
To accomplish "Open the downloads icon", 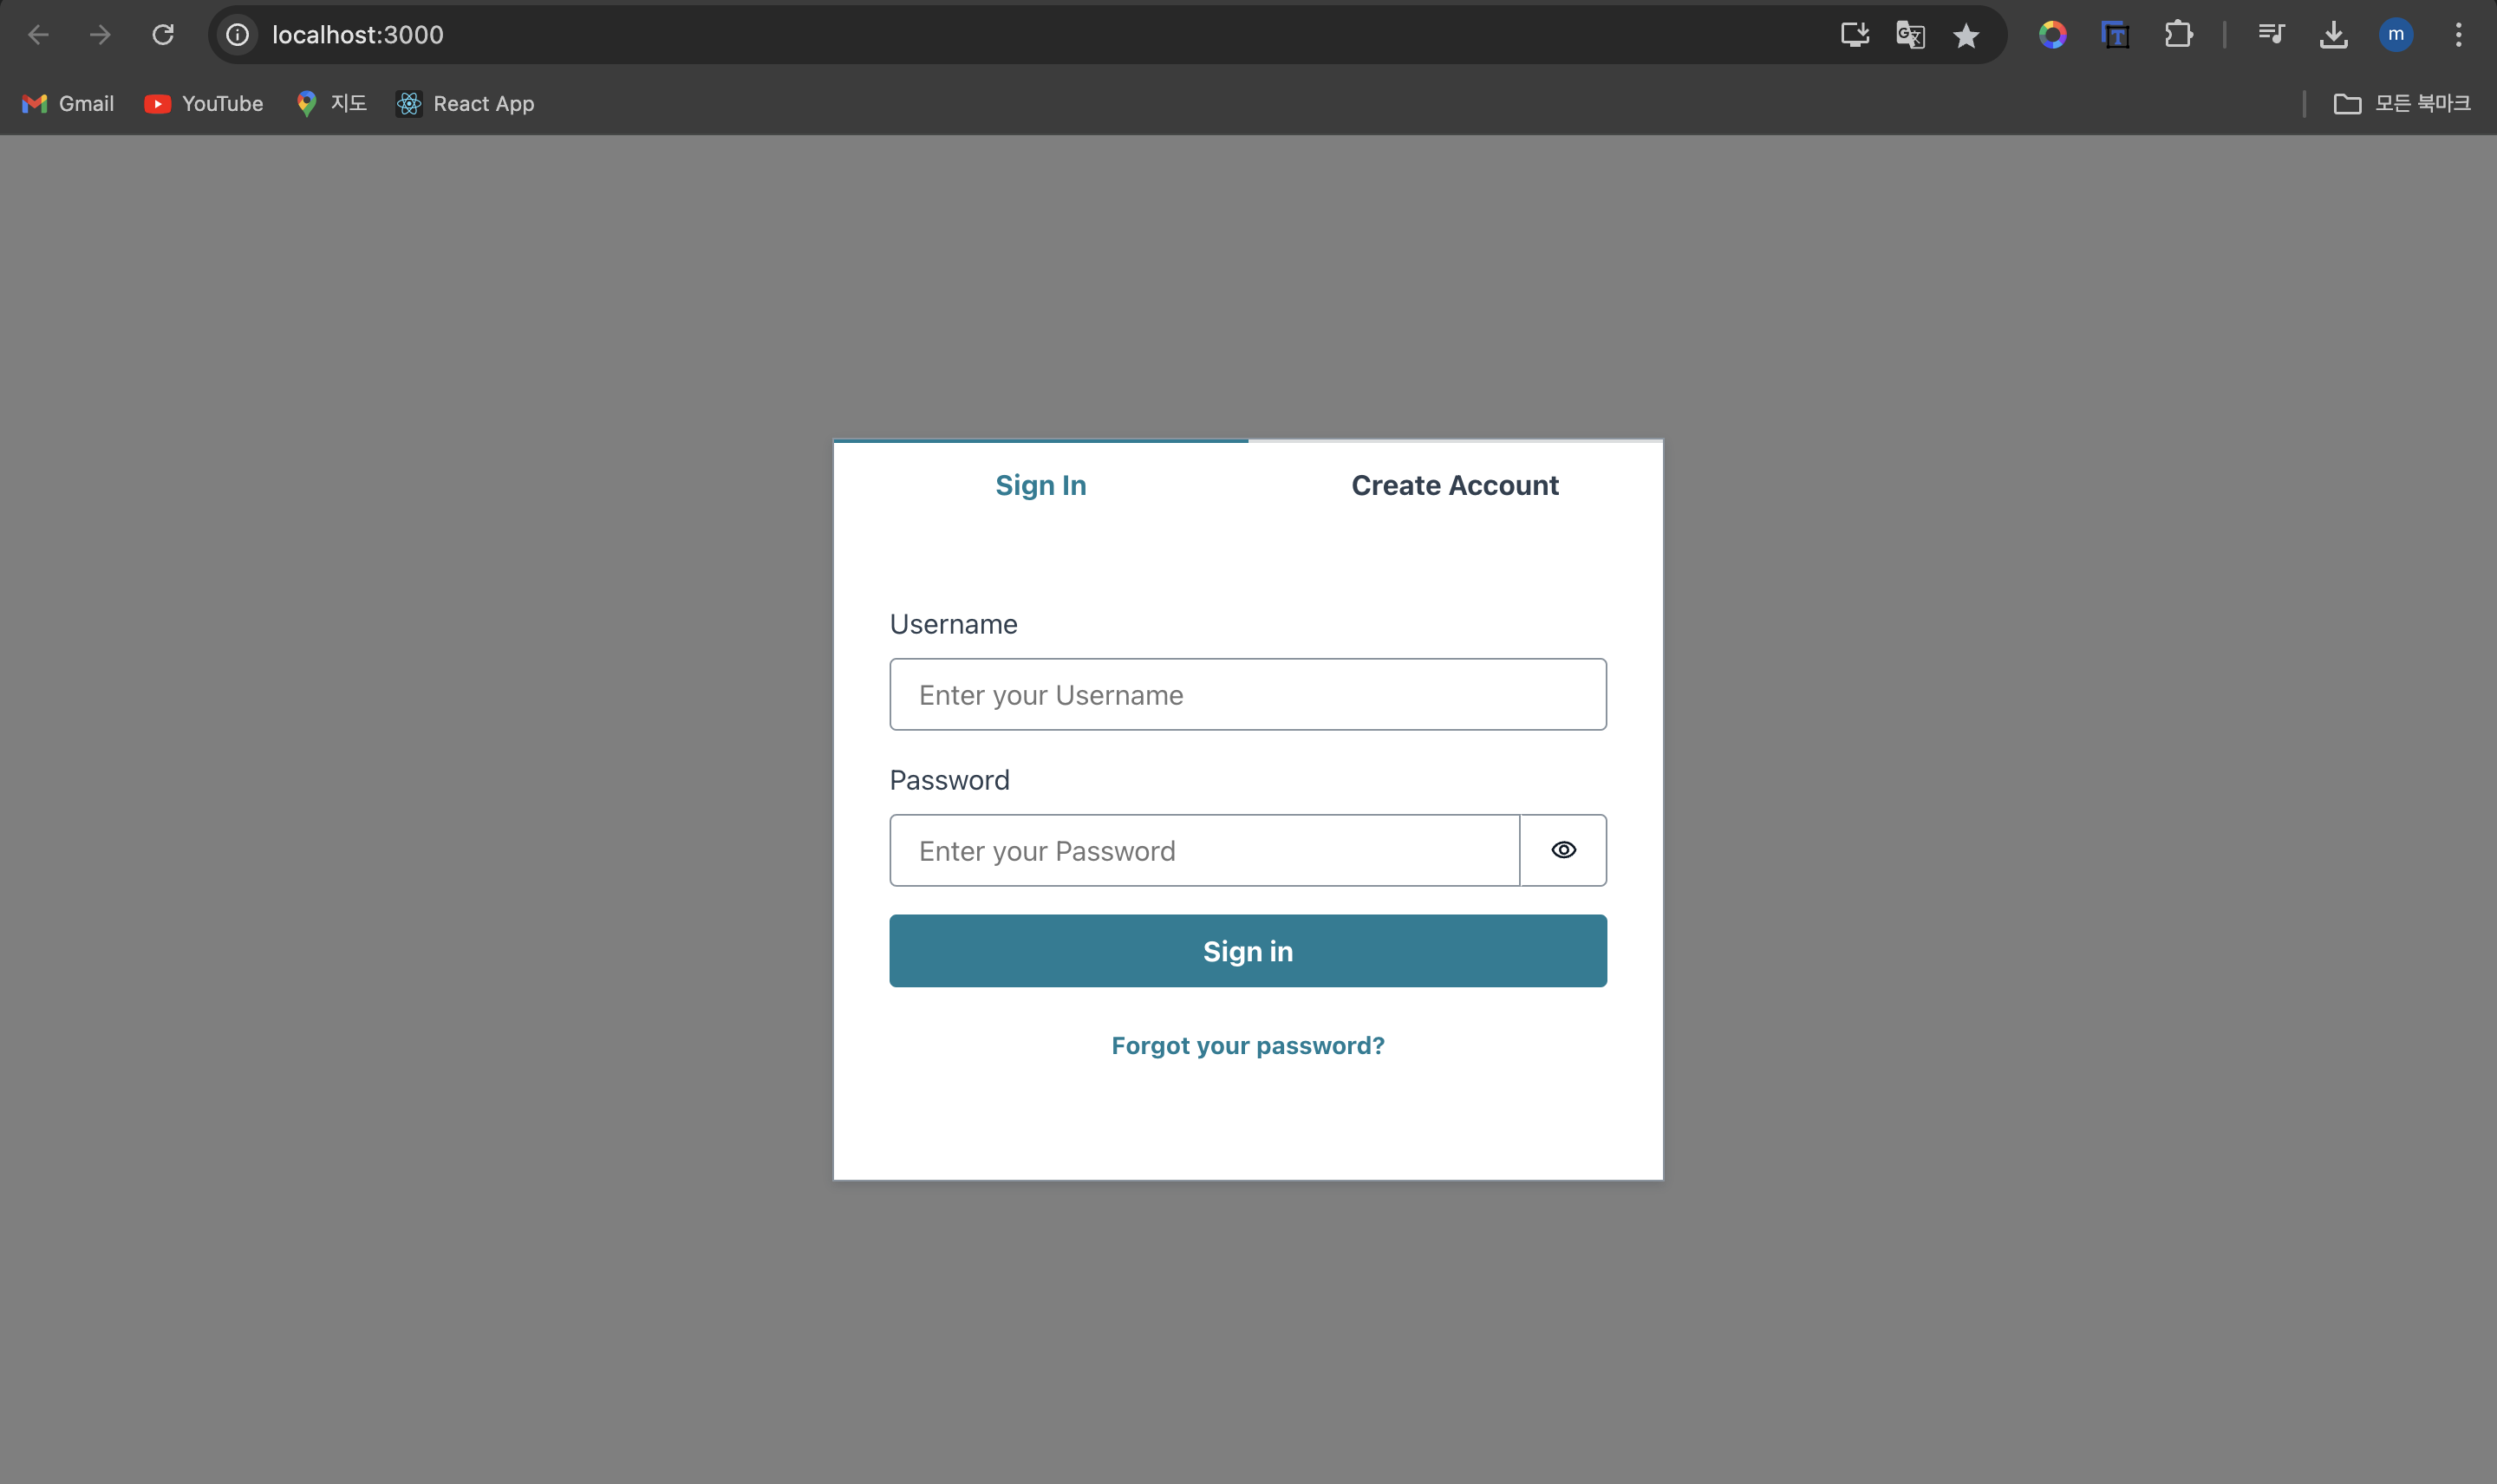I will coord(2333,35).
